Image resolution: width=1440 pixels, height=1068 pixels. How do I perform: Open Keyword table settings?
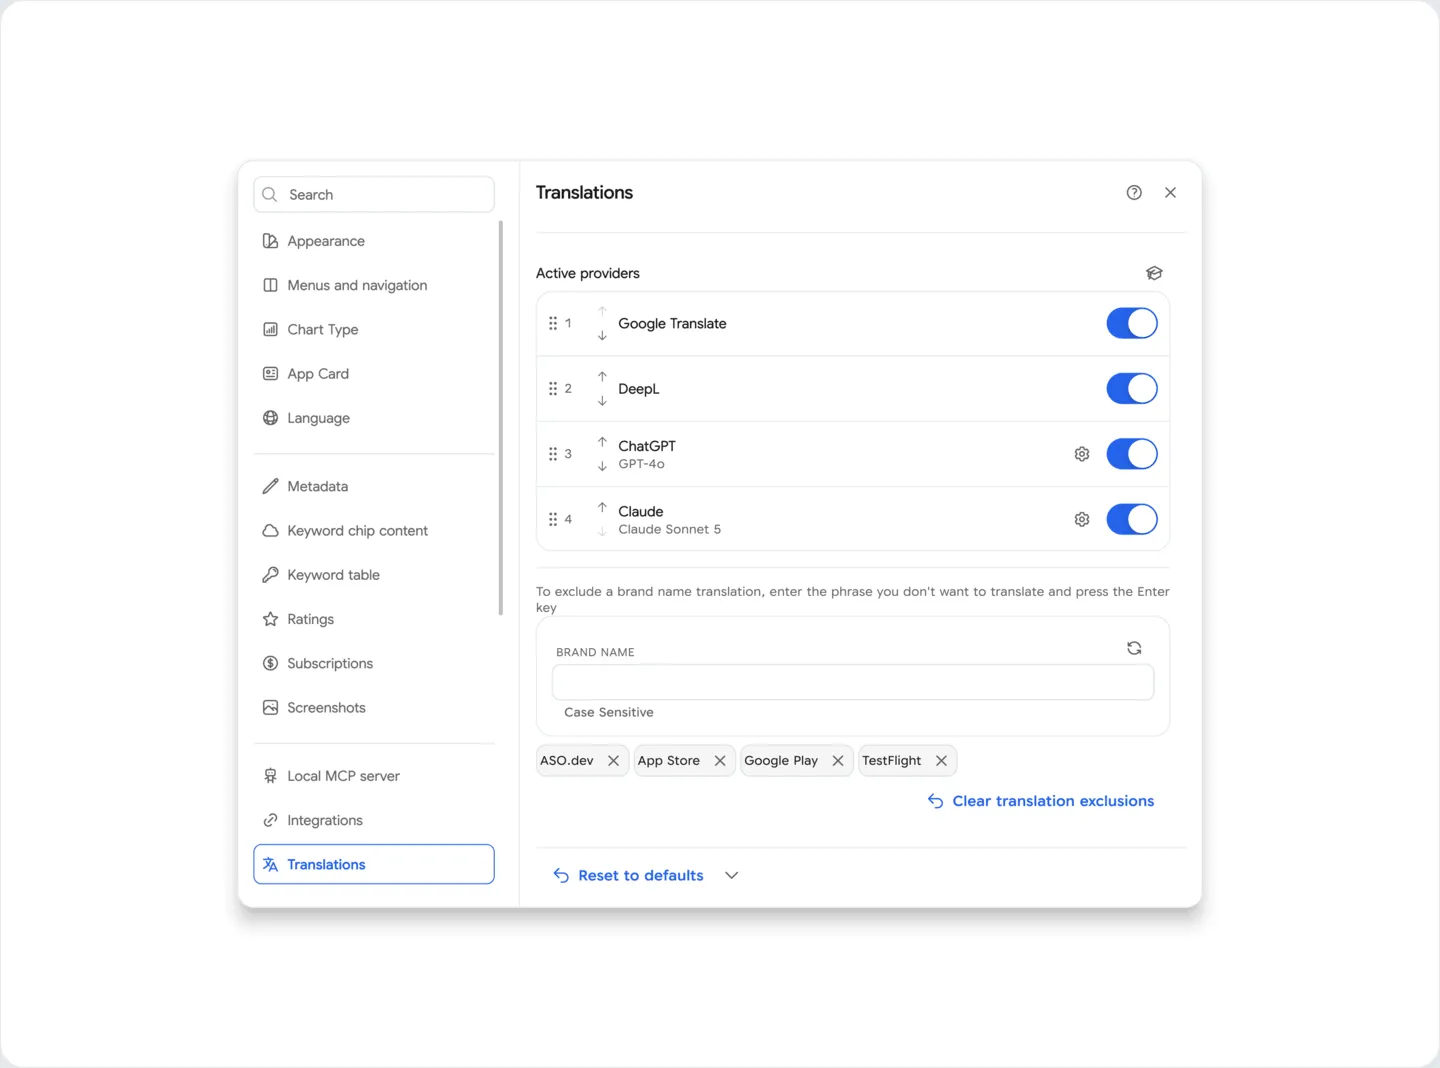coord(374,575)
